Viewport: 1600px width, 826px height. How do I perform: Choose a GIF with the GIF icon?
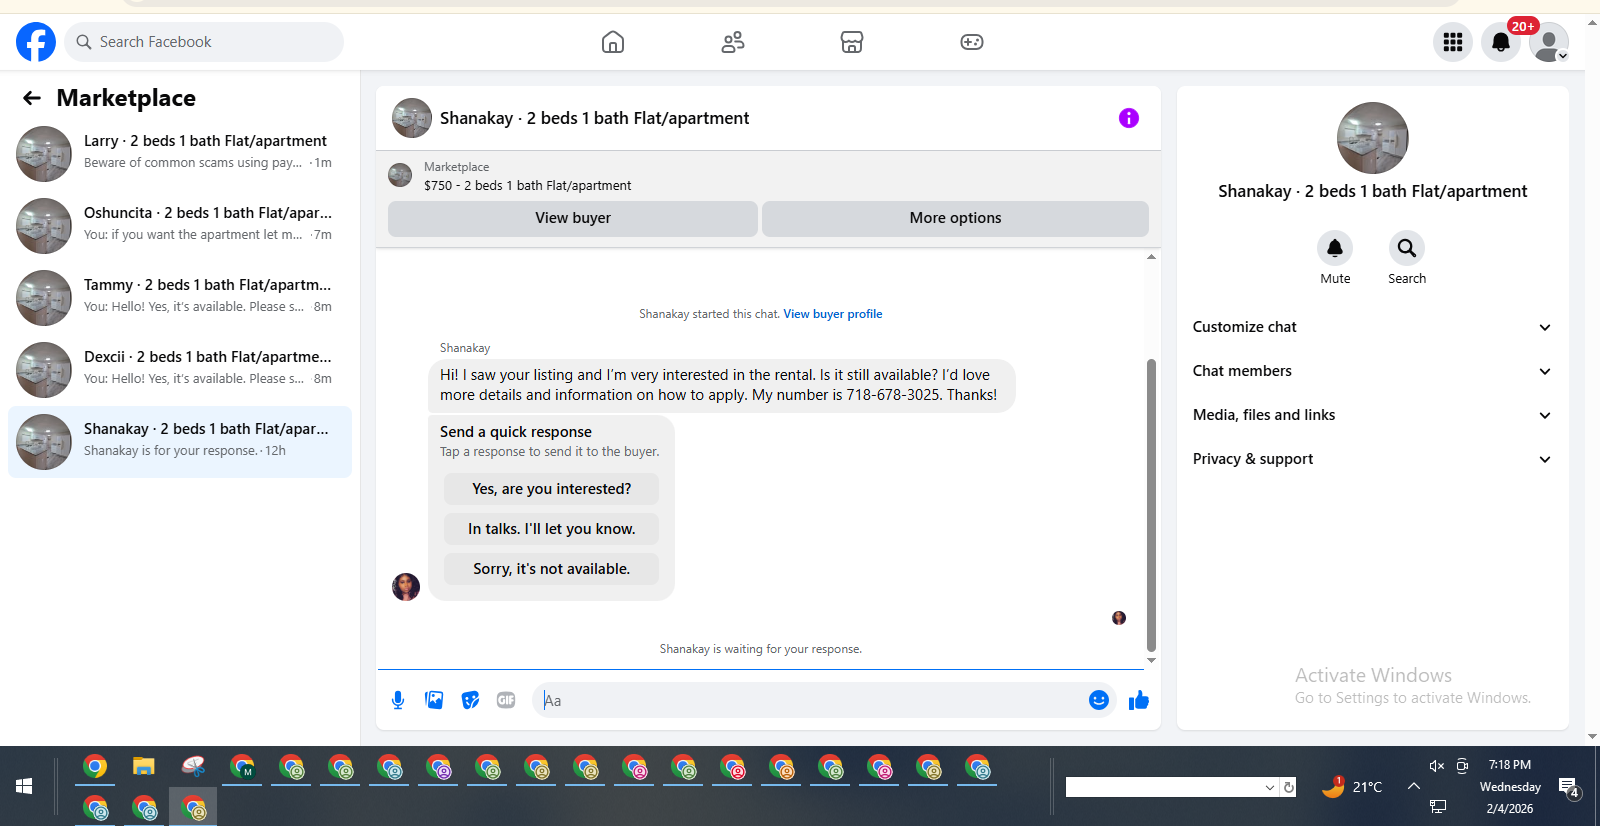click(506, 700)
